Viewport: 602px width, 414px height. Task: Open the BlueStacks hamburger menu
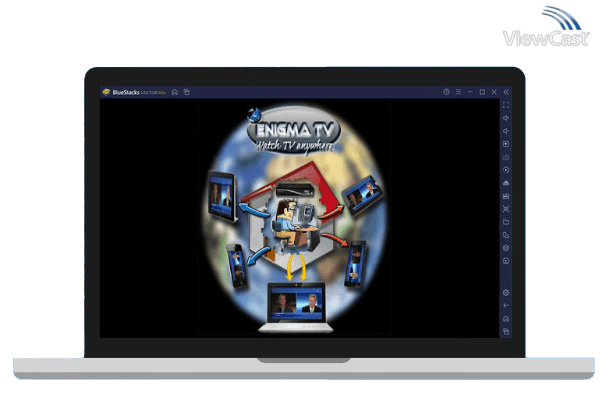point(458,92)
